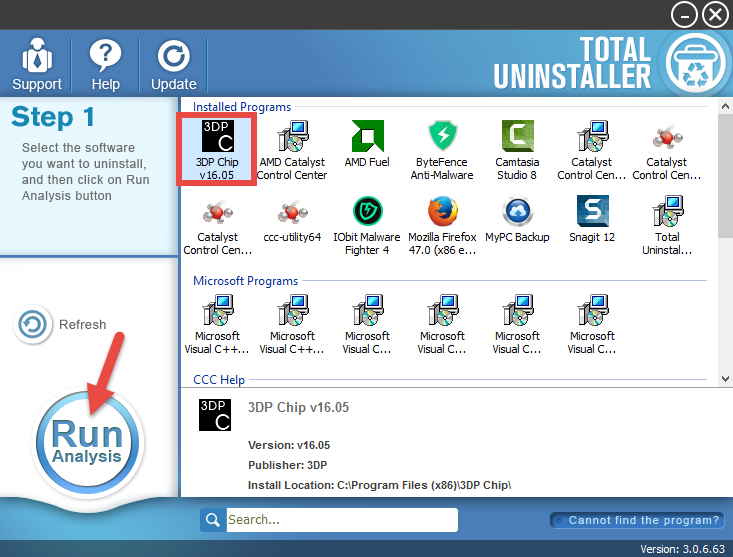Refresh the installed programs list
Screen dimensions: 733x557
tap(61, 325)
